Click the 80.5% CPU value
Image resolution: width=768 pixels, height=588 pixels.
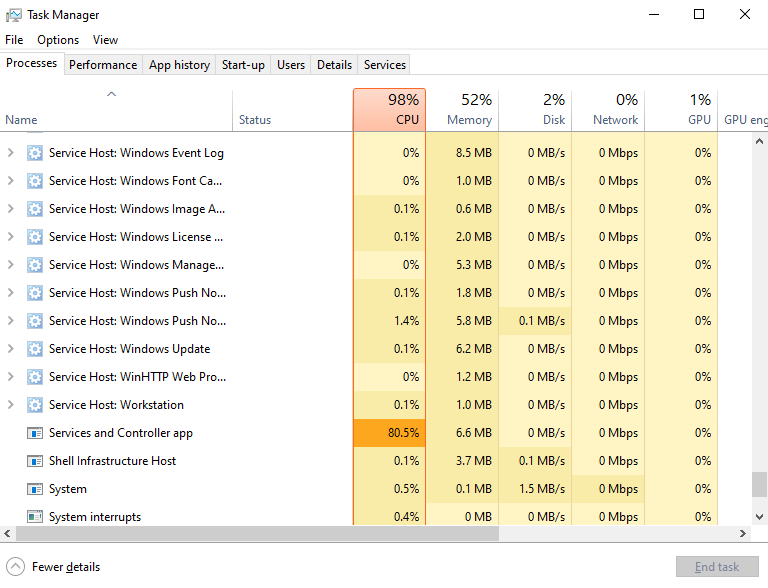[404, 433]
